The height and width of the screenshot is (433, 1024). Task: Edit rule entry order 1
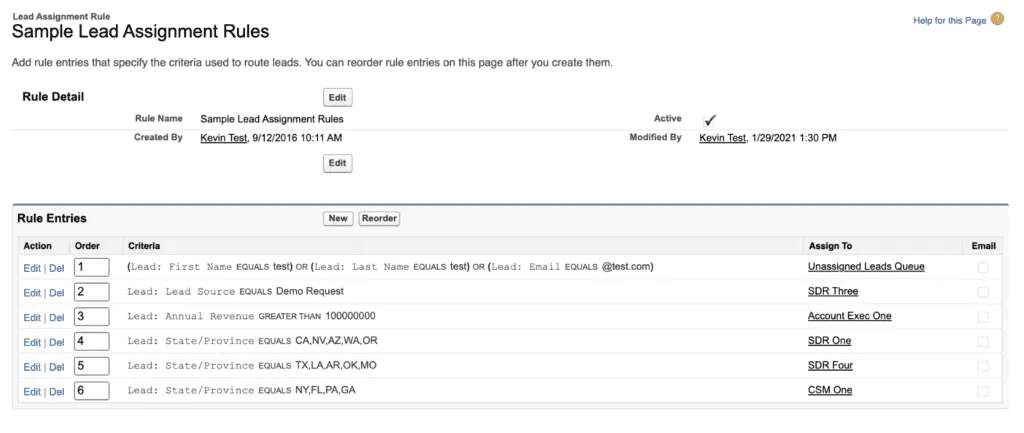[32, 268]
